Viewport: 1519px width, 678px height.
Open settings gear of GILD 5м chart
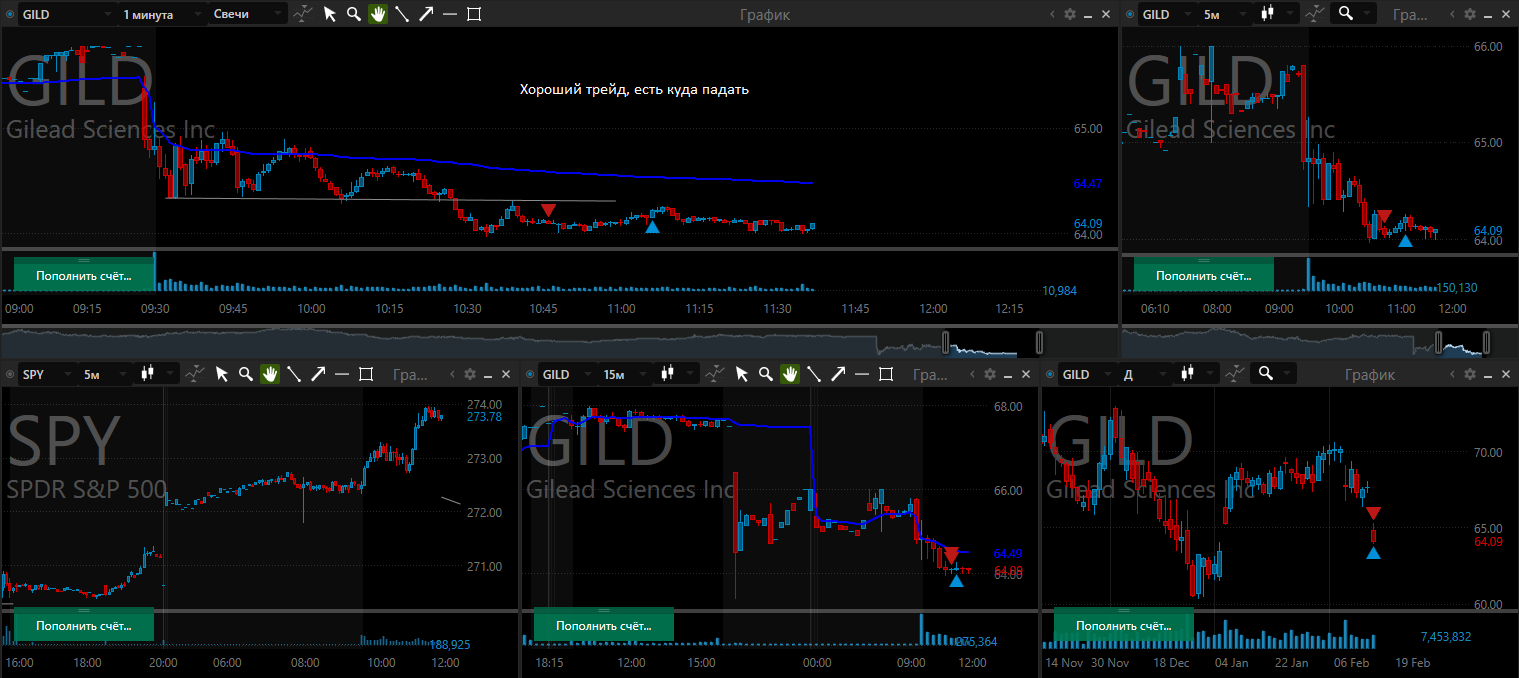click(1470, 14)
